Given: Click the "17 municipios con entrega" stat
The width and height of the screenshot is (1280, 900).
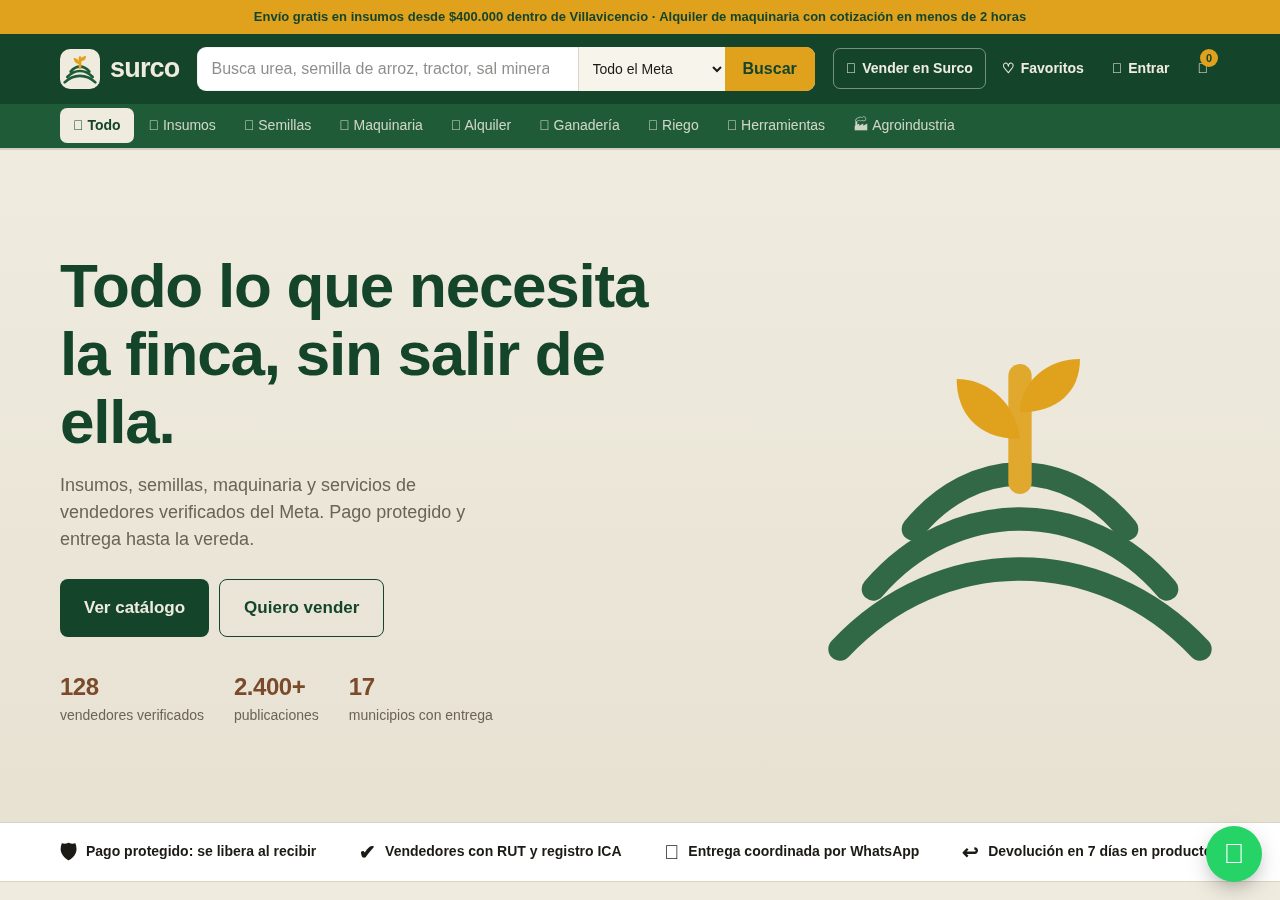Looking at the screenshot, I should click(421, 699).
